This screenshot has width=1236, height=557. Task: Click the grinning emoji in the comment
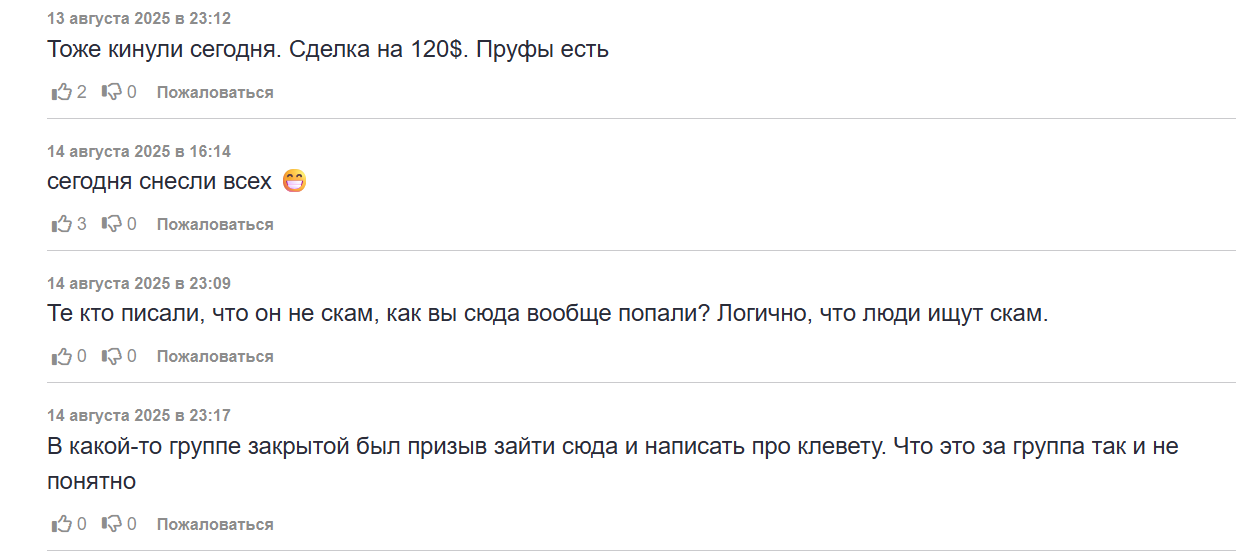[294, 182]
